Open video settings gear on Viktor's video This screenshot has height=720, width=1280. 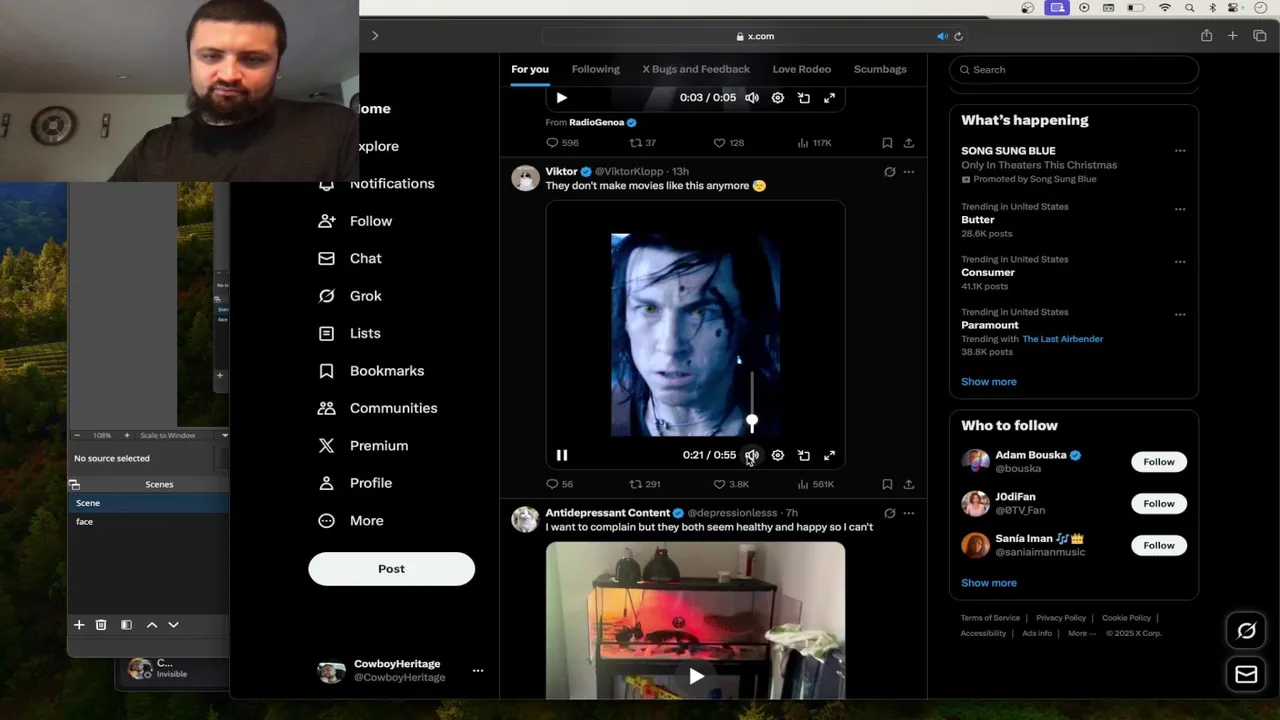click(x=778, y=455)
